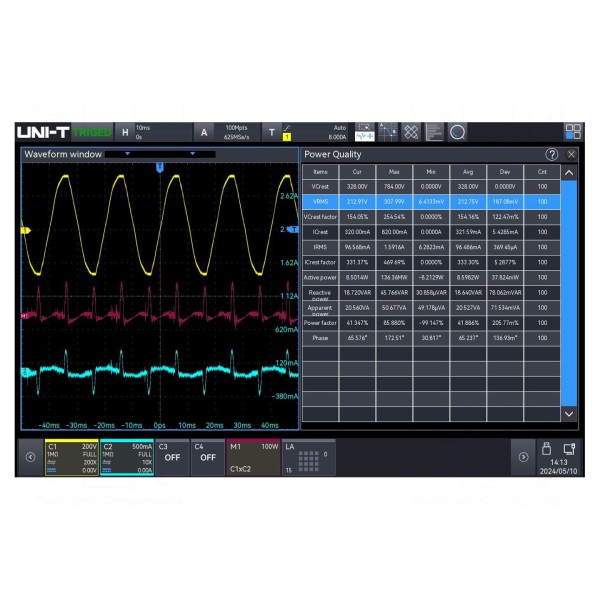Open the acquisition A menu
600x600 pixels.
(204, 132)
